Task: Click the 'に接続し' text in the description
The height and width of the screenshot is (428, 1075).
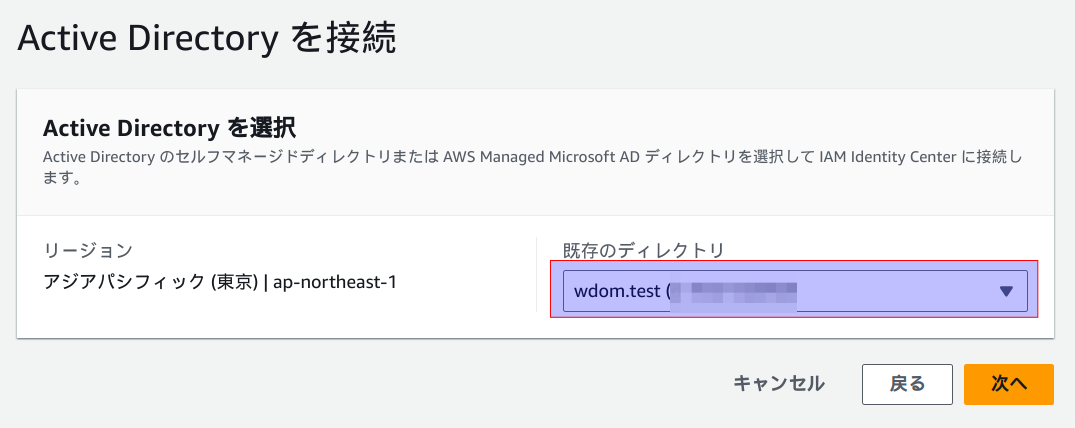Action: point(1002,158)
